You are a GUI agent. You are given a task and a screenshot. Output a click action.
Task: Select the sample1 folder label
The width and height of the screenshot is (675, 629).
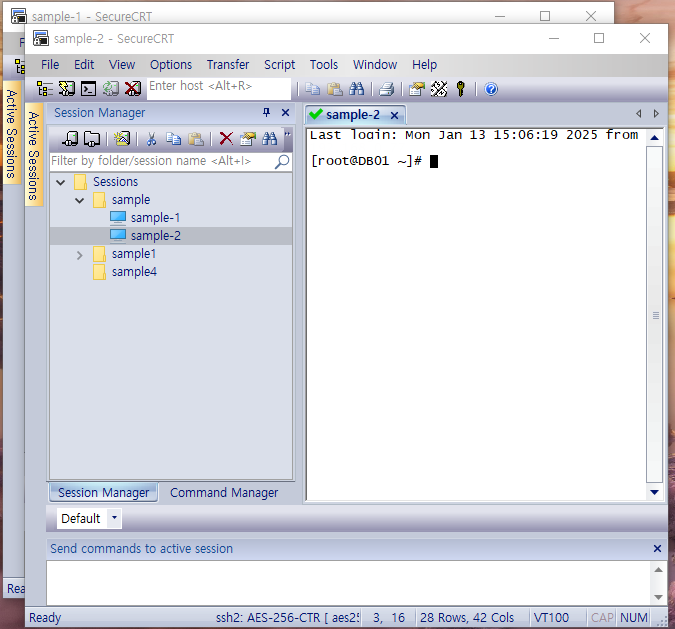(134, 254)
